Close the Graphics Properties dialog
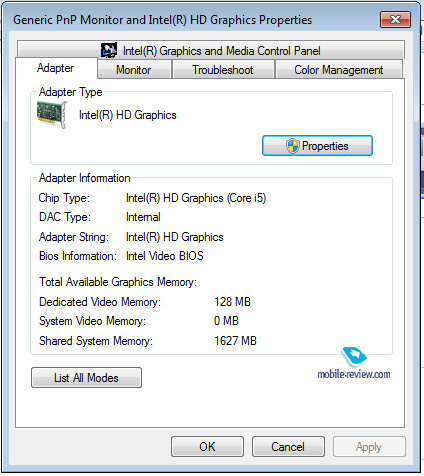424x476 pixels. click(395, 20)
